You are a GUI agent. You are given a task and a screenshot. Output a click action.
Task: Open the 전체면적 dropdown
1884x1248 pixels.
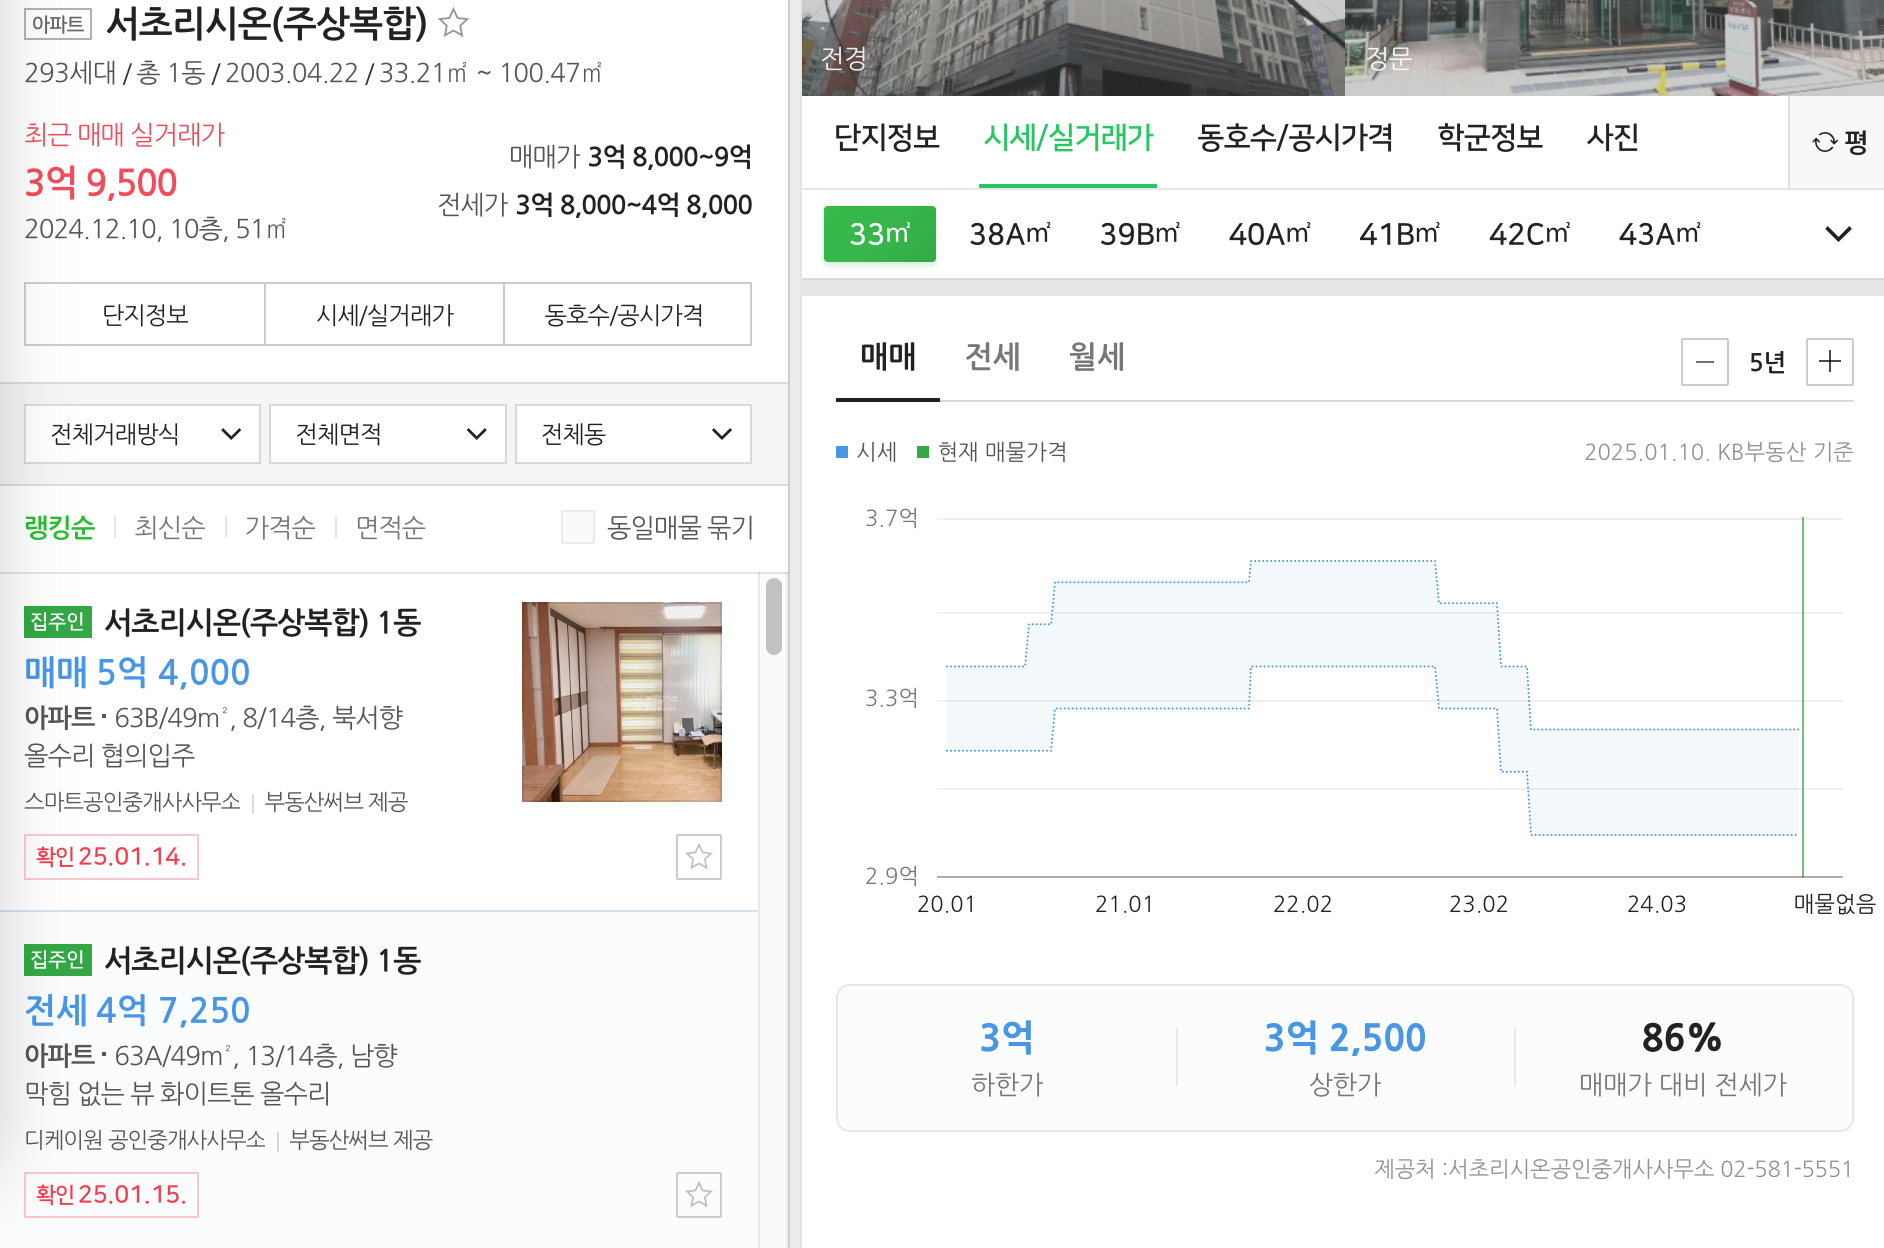[x=387, y=433]
